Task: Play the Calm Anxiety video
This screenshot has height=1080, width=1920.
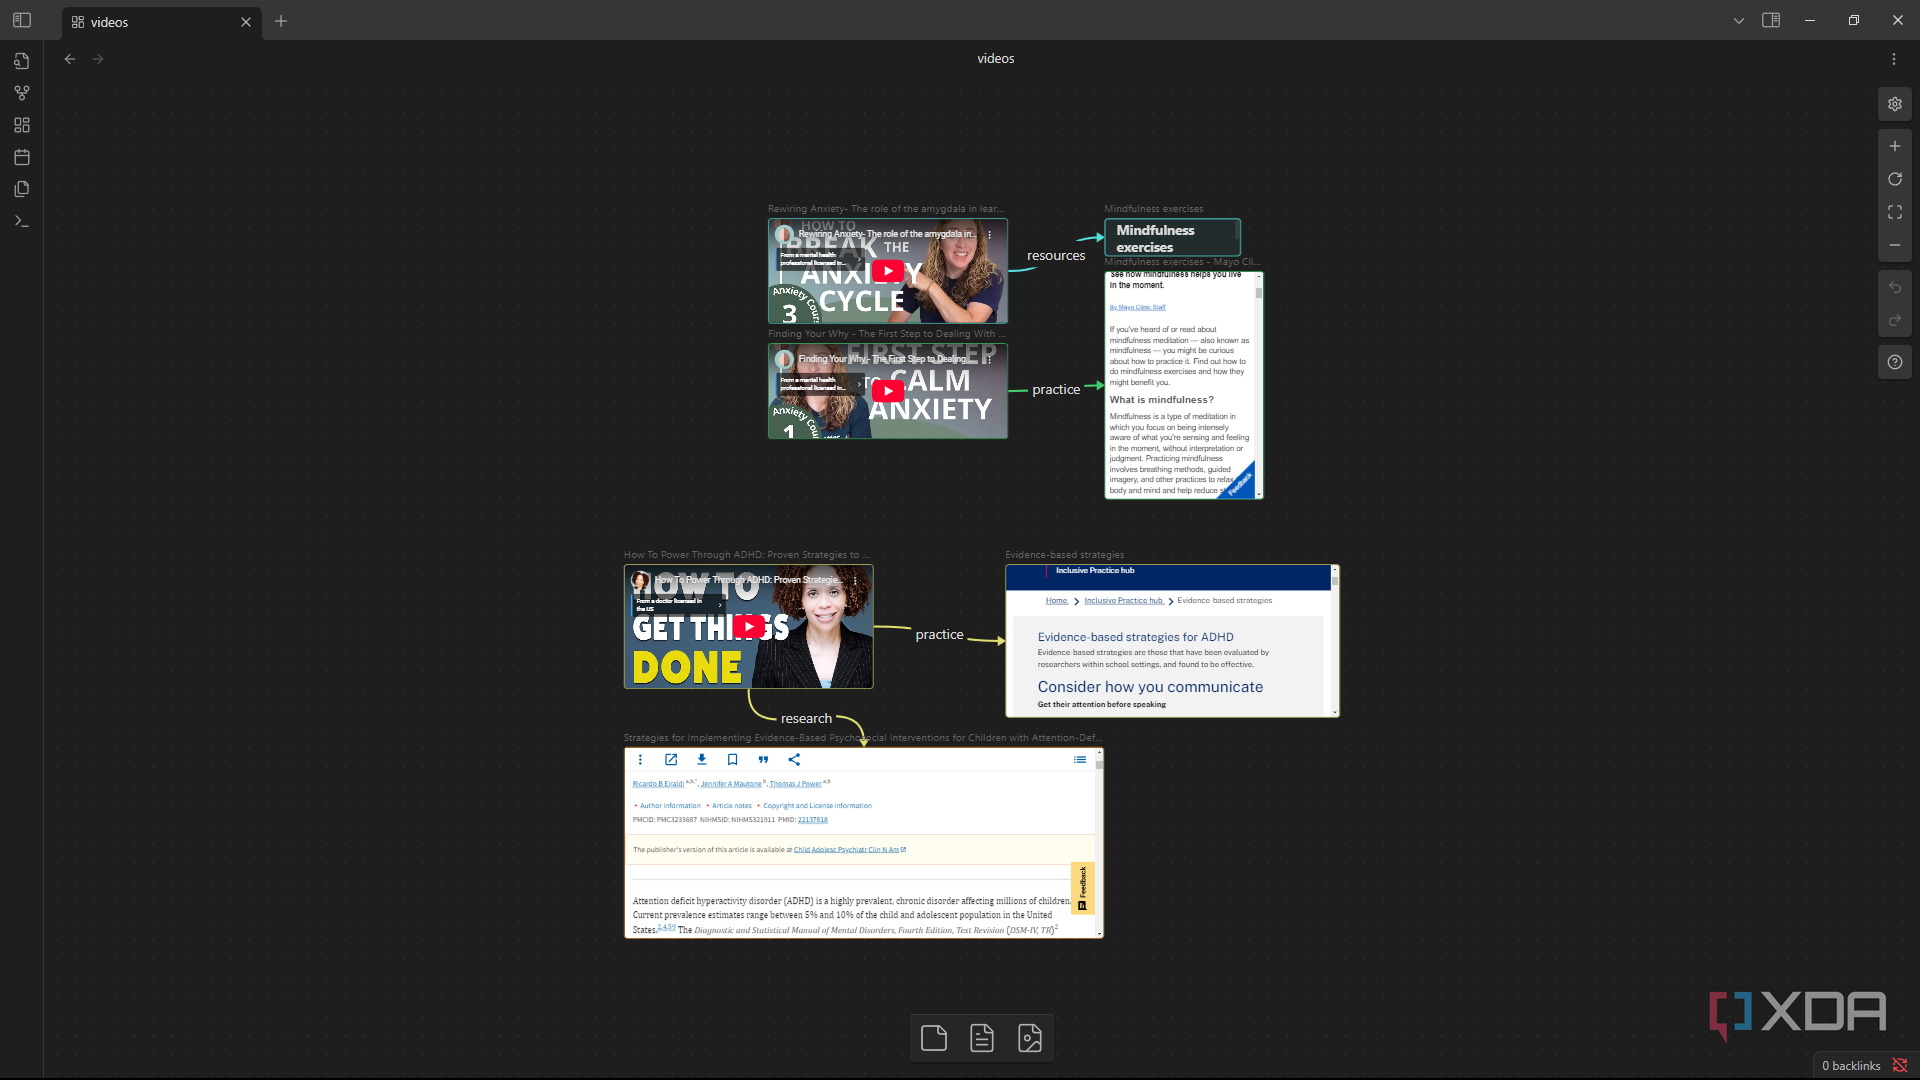Action: click(x=888, y=391)
